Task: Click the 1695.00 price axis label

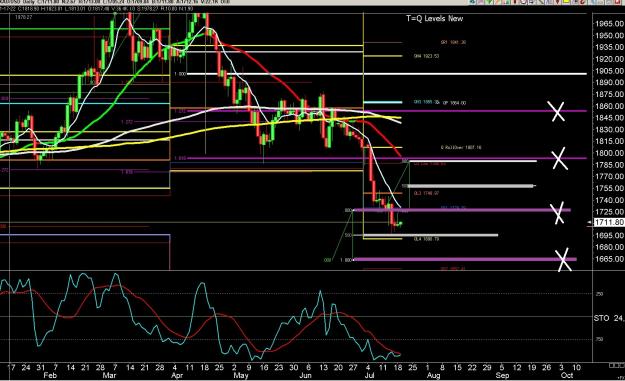Action: (608, 235)
